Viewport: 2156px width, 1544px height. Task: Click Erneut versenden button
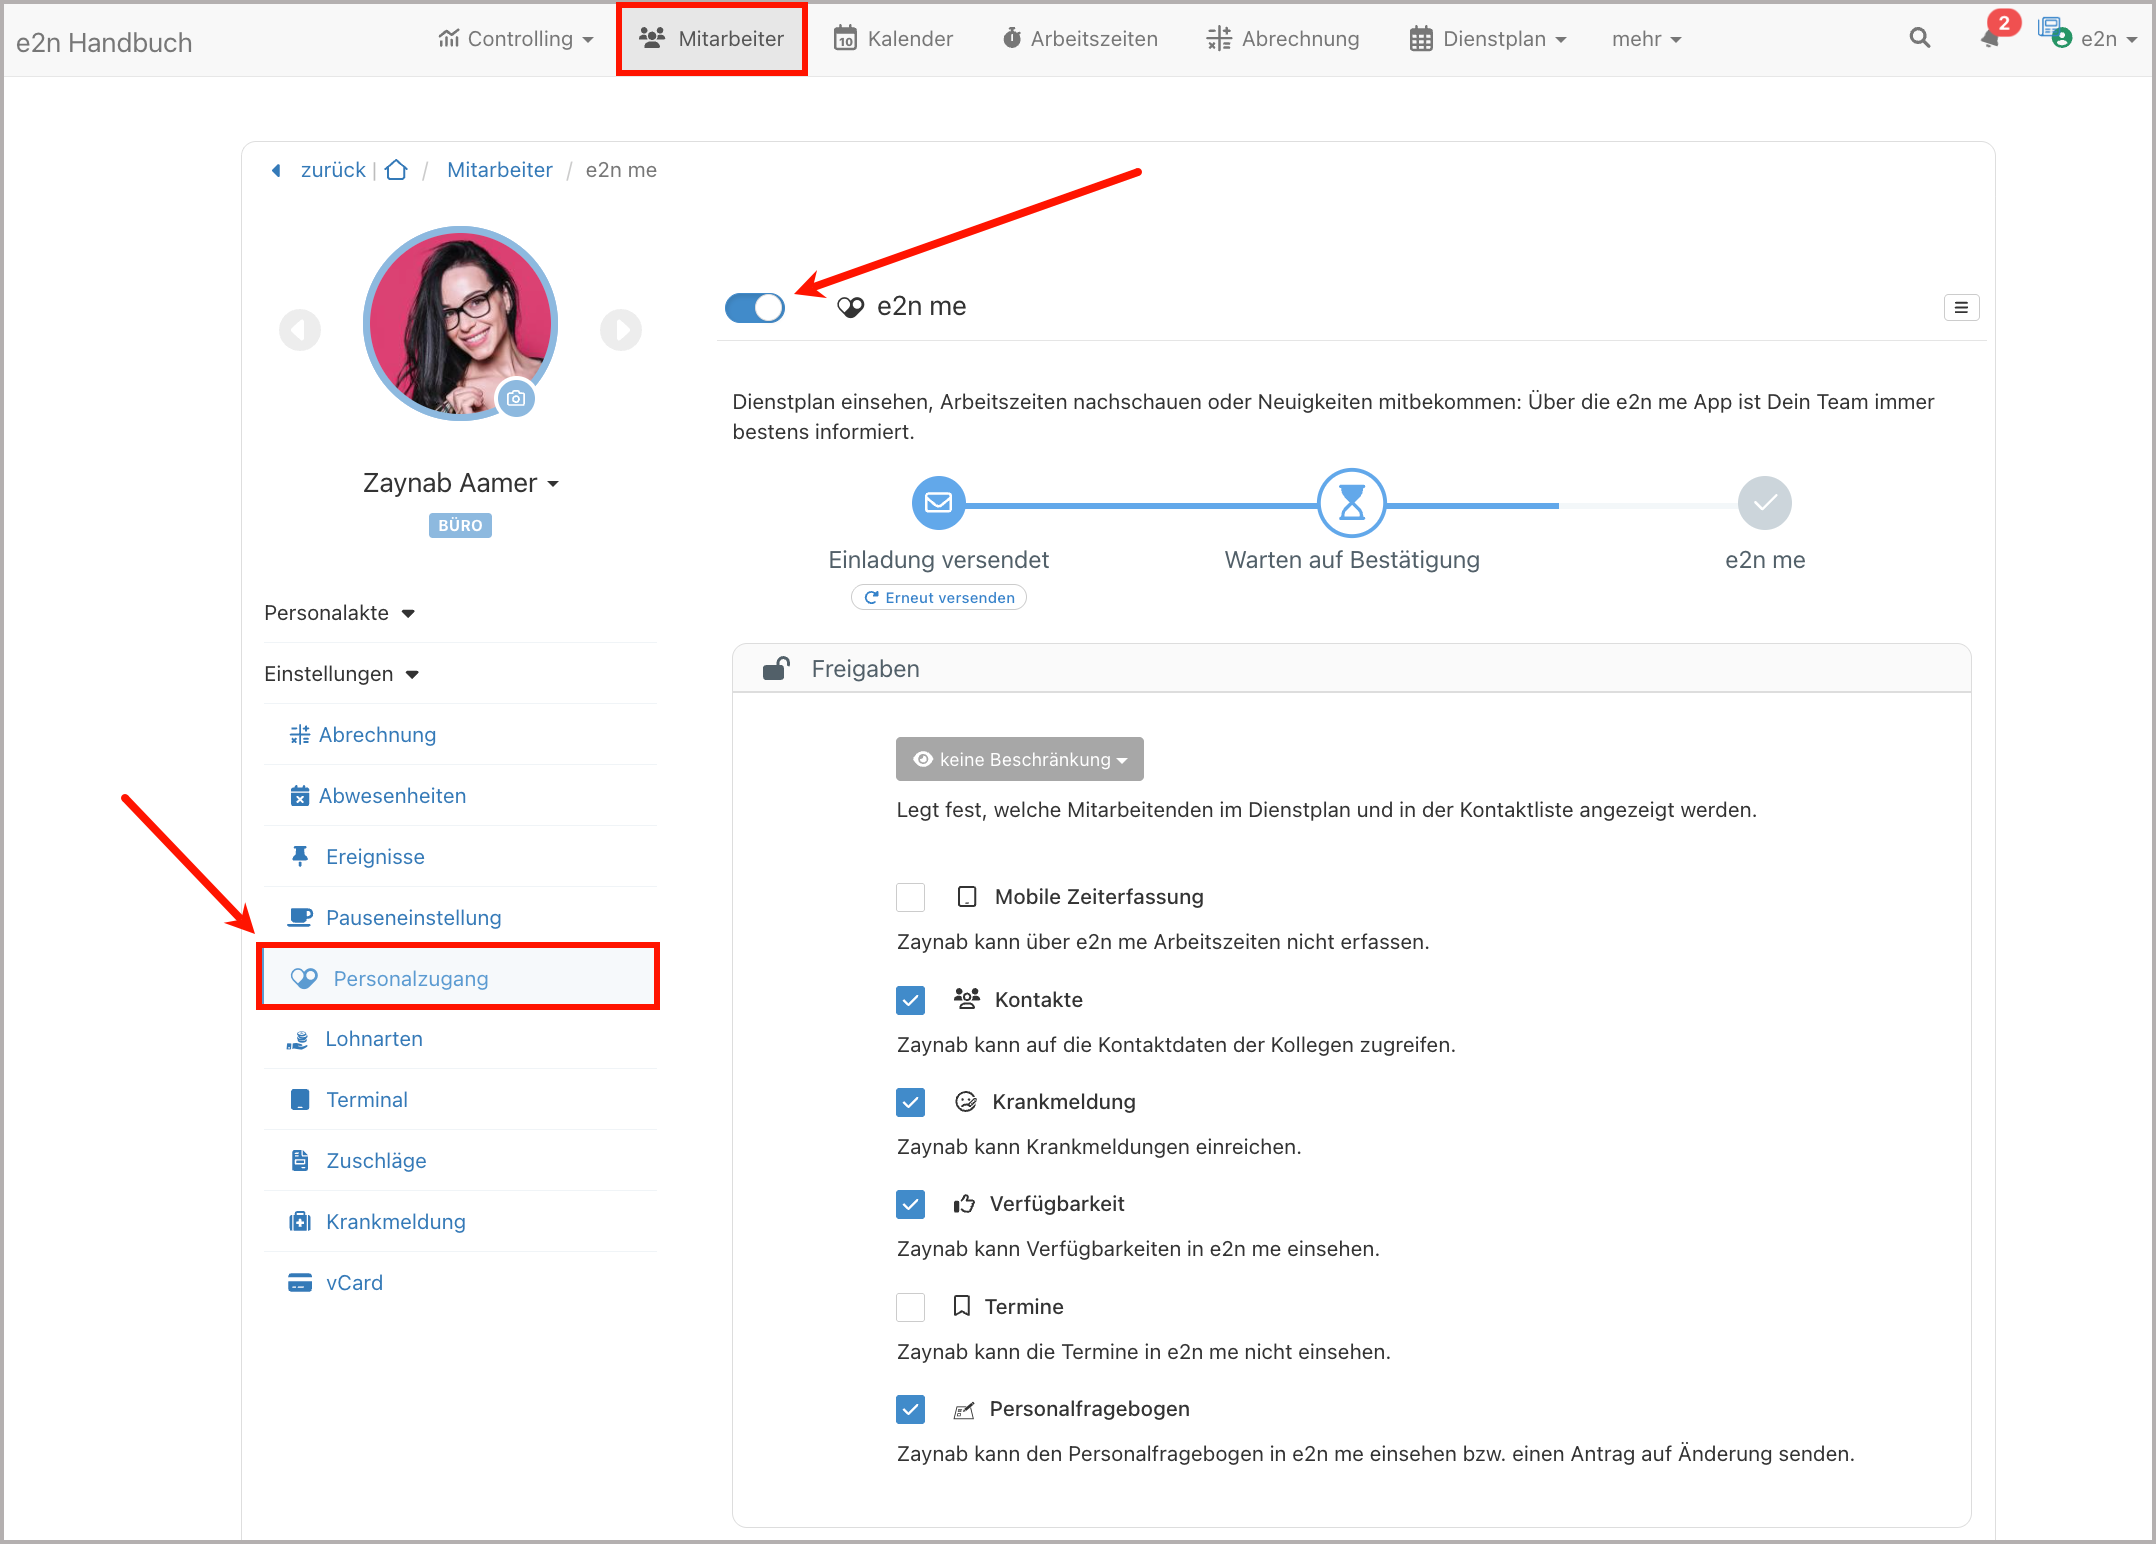tap(939, 598)
